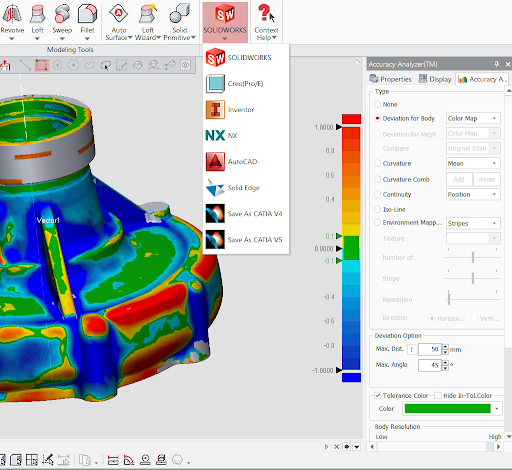Click the green tolerance color swatch
This screenshot has height=470, width=512.
(447, 409)
